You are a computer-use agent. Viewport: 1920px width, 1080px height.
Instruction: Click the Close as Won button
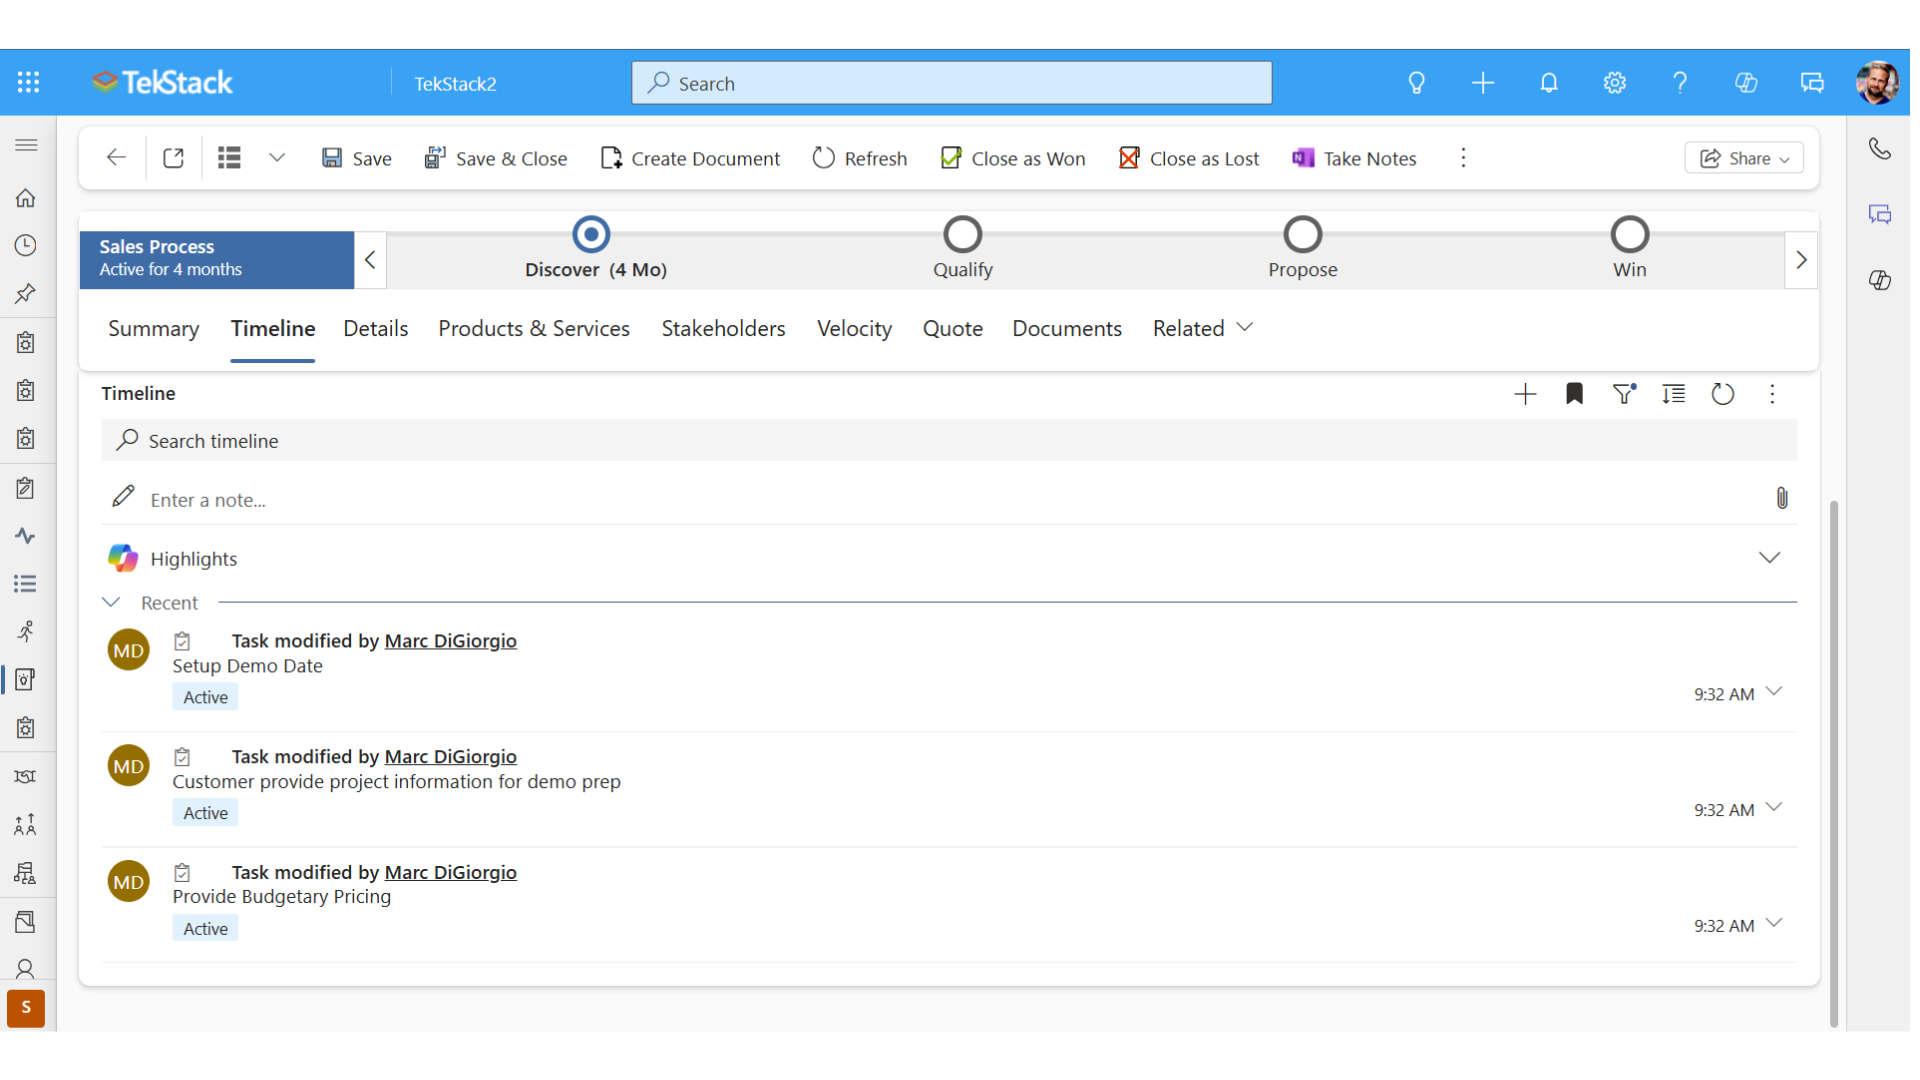click(1013, 158)
